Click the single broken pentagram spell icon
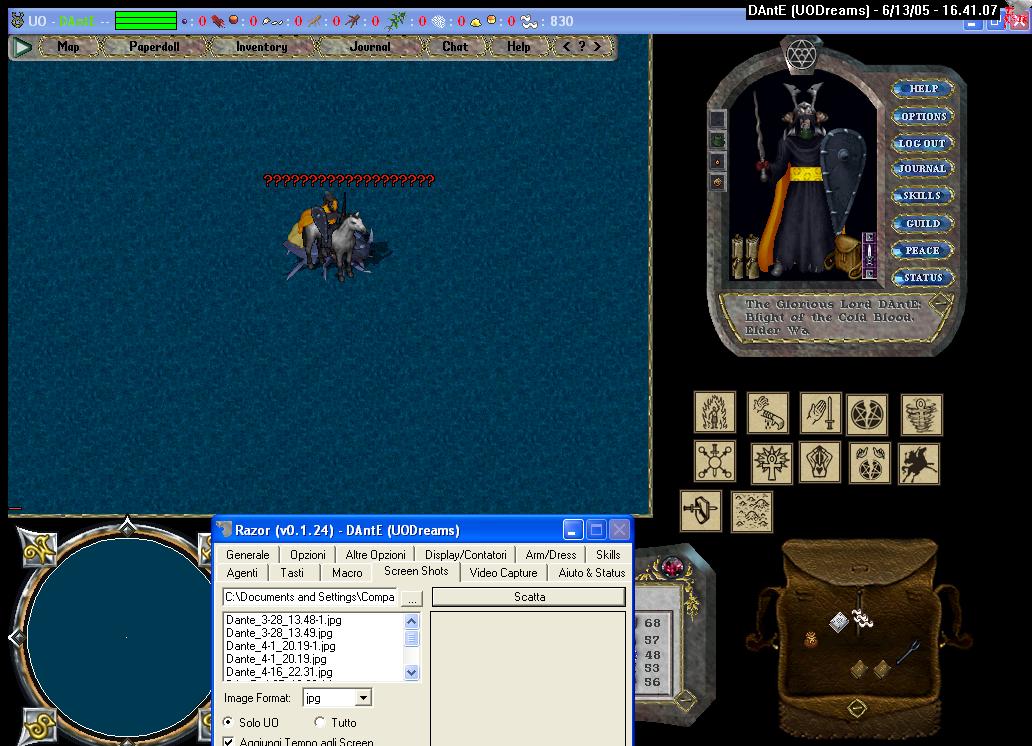The height and width of the screenshot is (746, 1032). pos(867,415)
